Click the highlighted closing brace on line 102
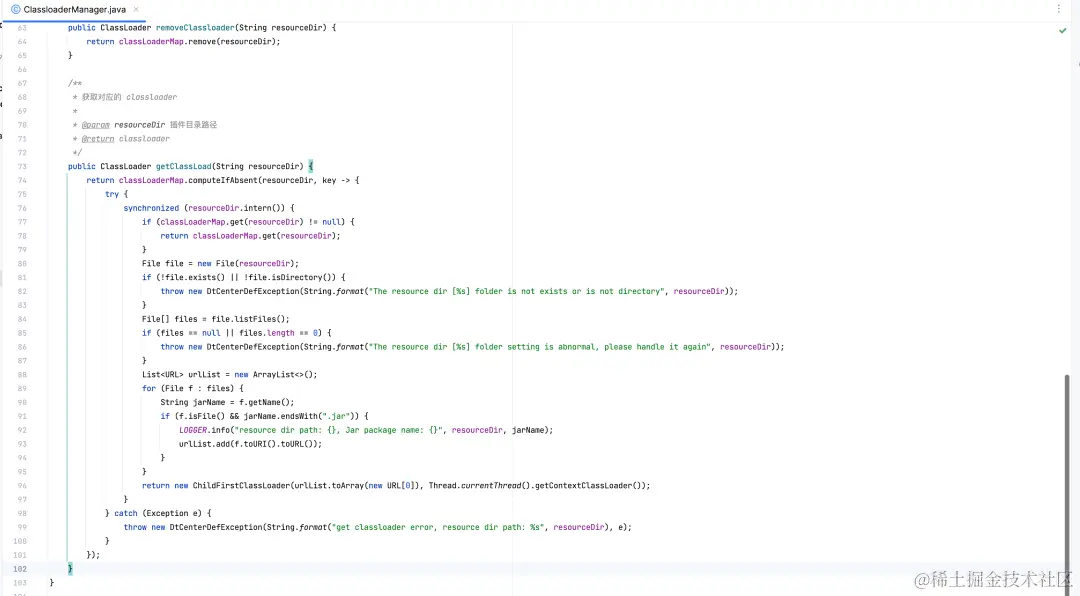This screenshot has height=596, width=1080. (70, 568)
